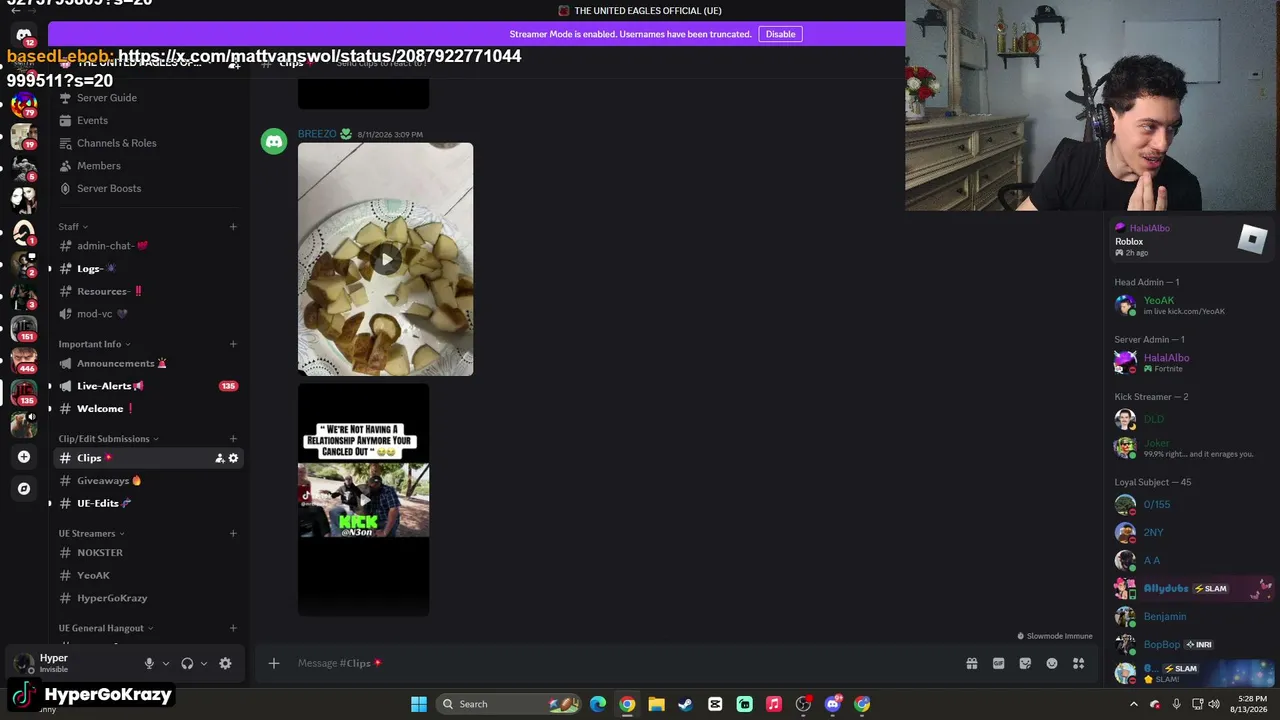Mute the microphone in user panel
The height and width of the screenshot is (720, 1280).
pos(149,663)
